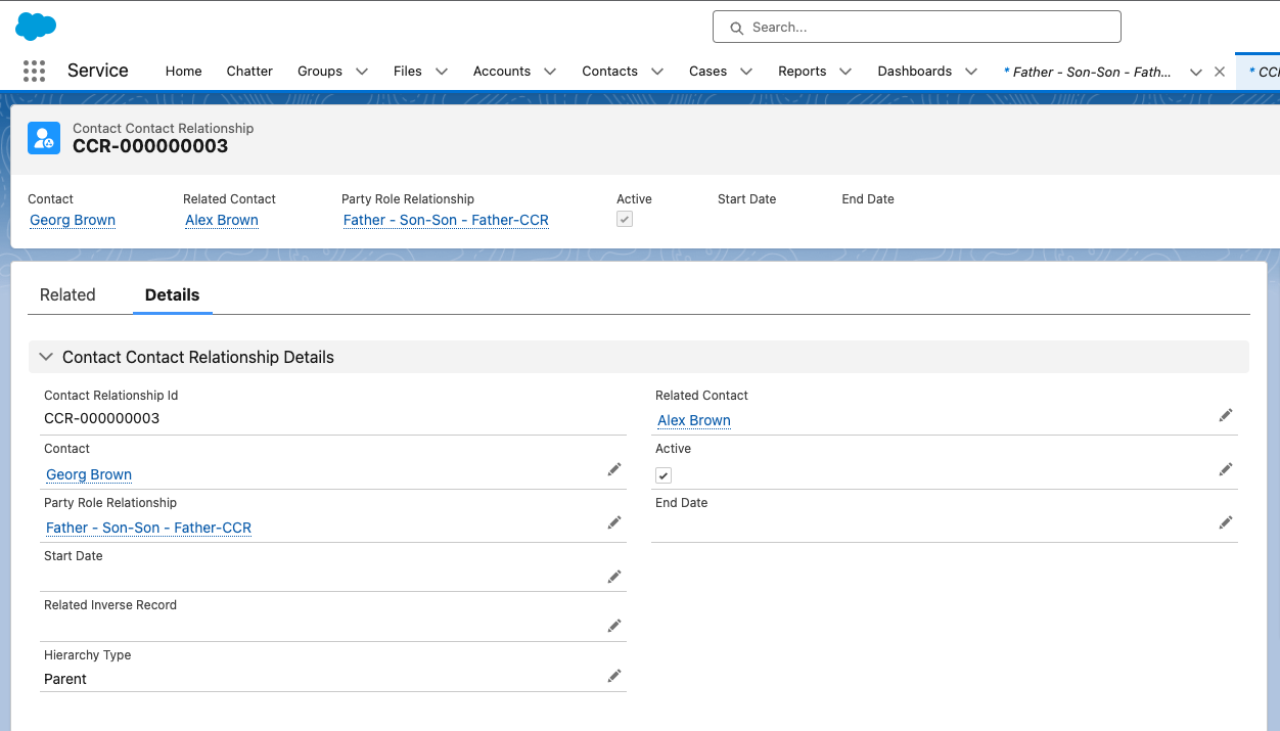This screenshot has width=1280, height=731.
Task: Open the Reports dropdown chevron
Action: [x=845, y=71]
